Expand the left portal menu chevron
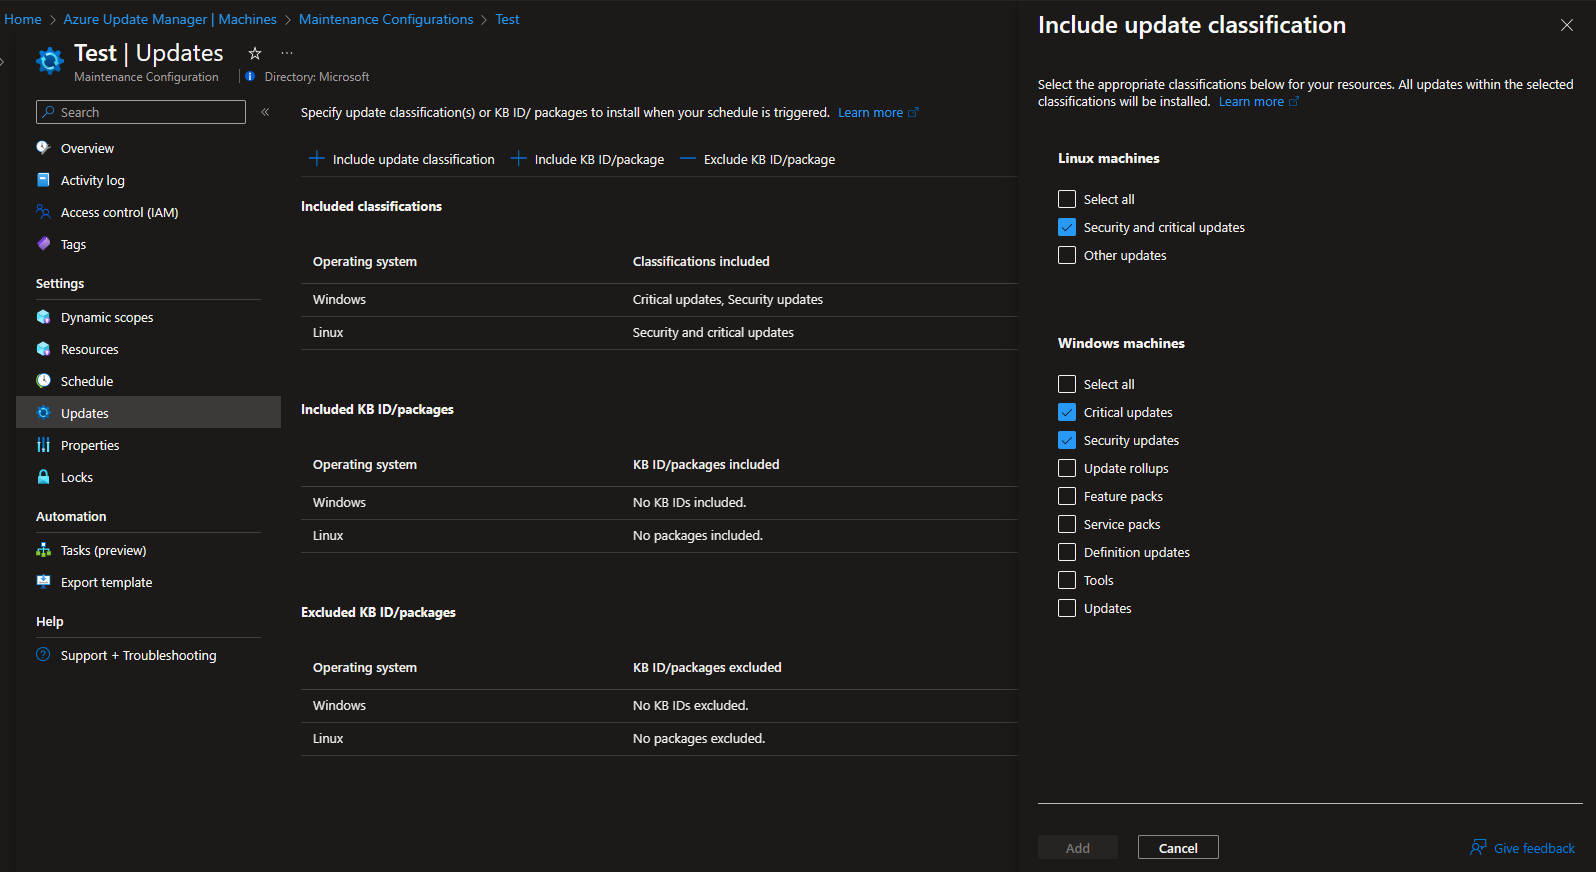The image size is (1596, 872). pos(3,62)
